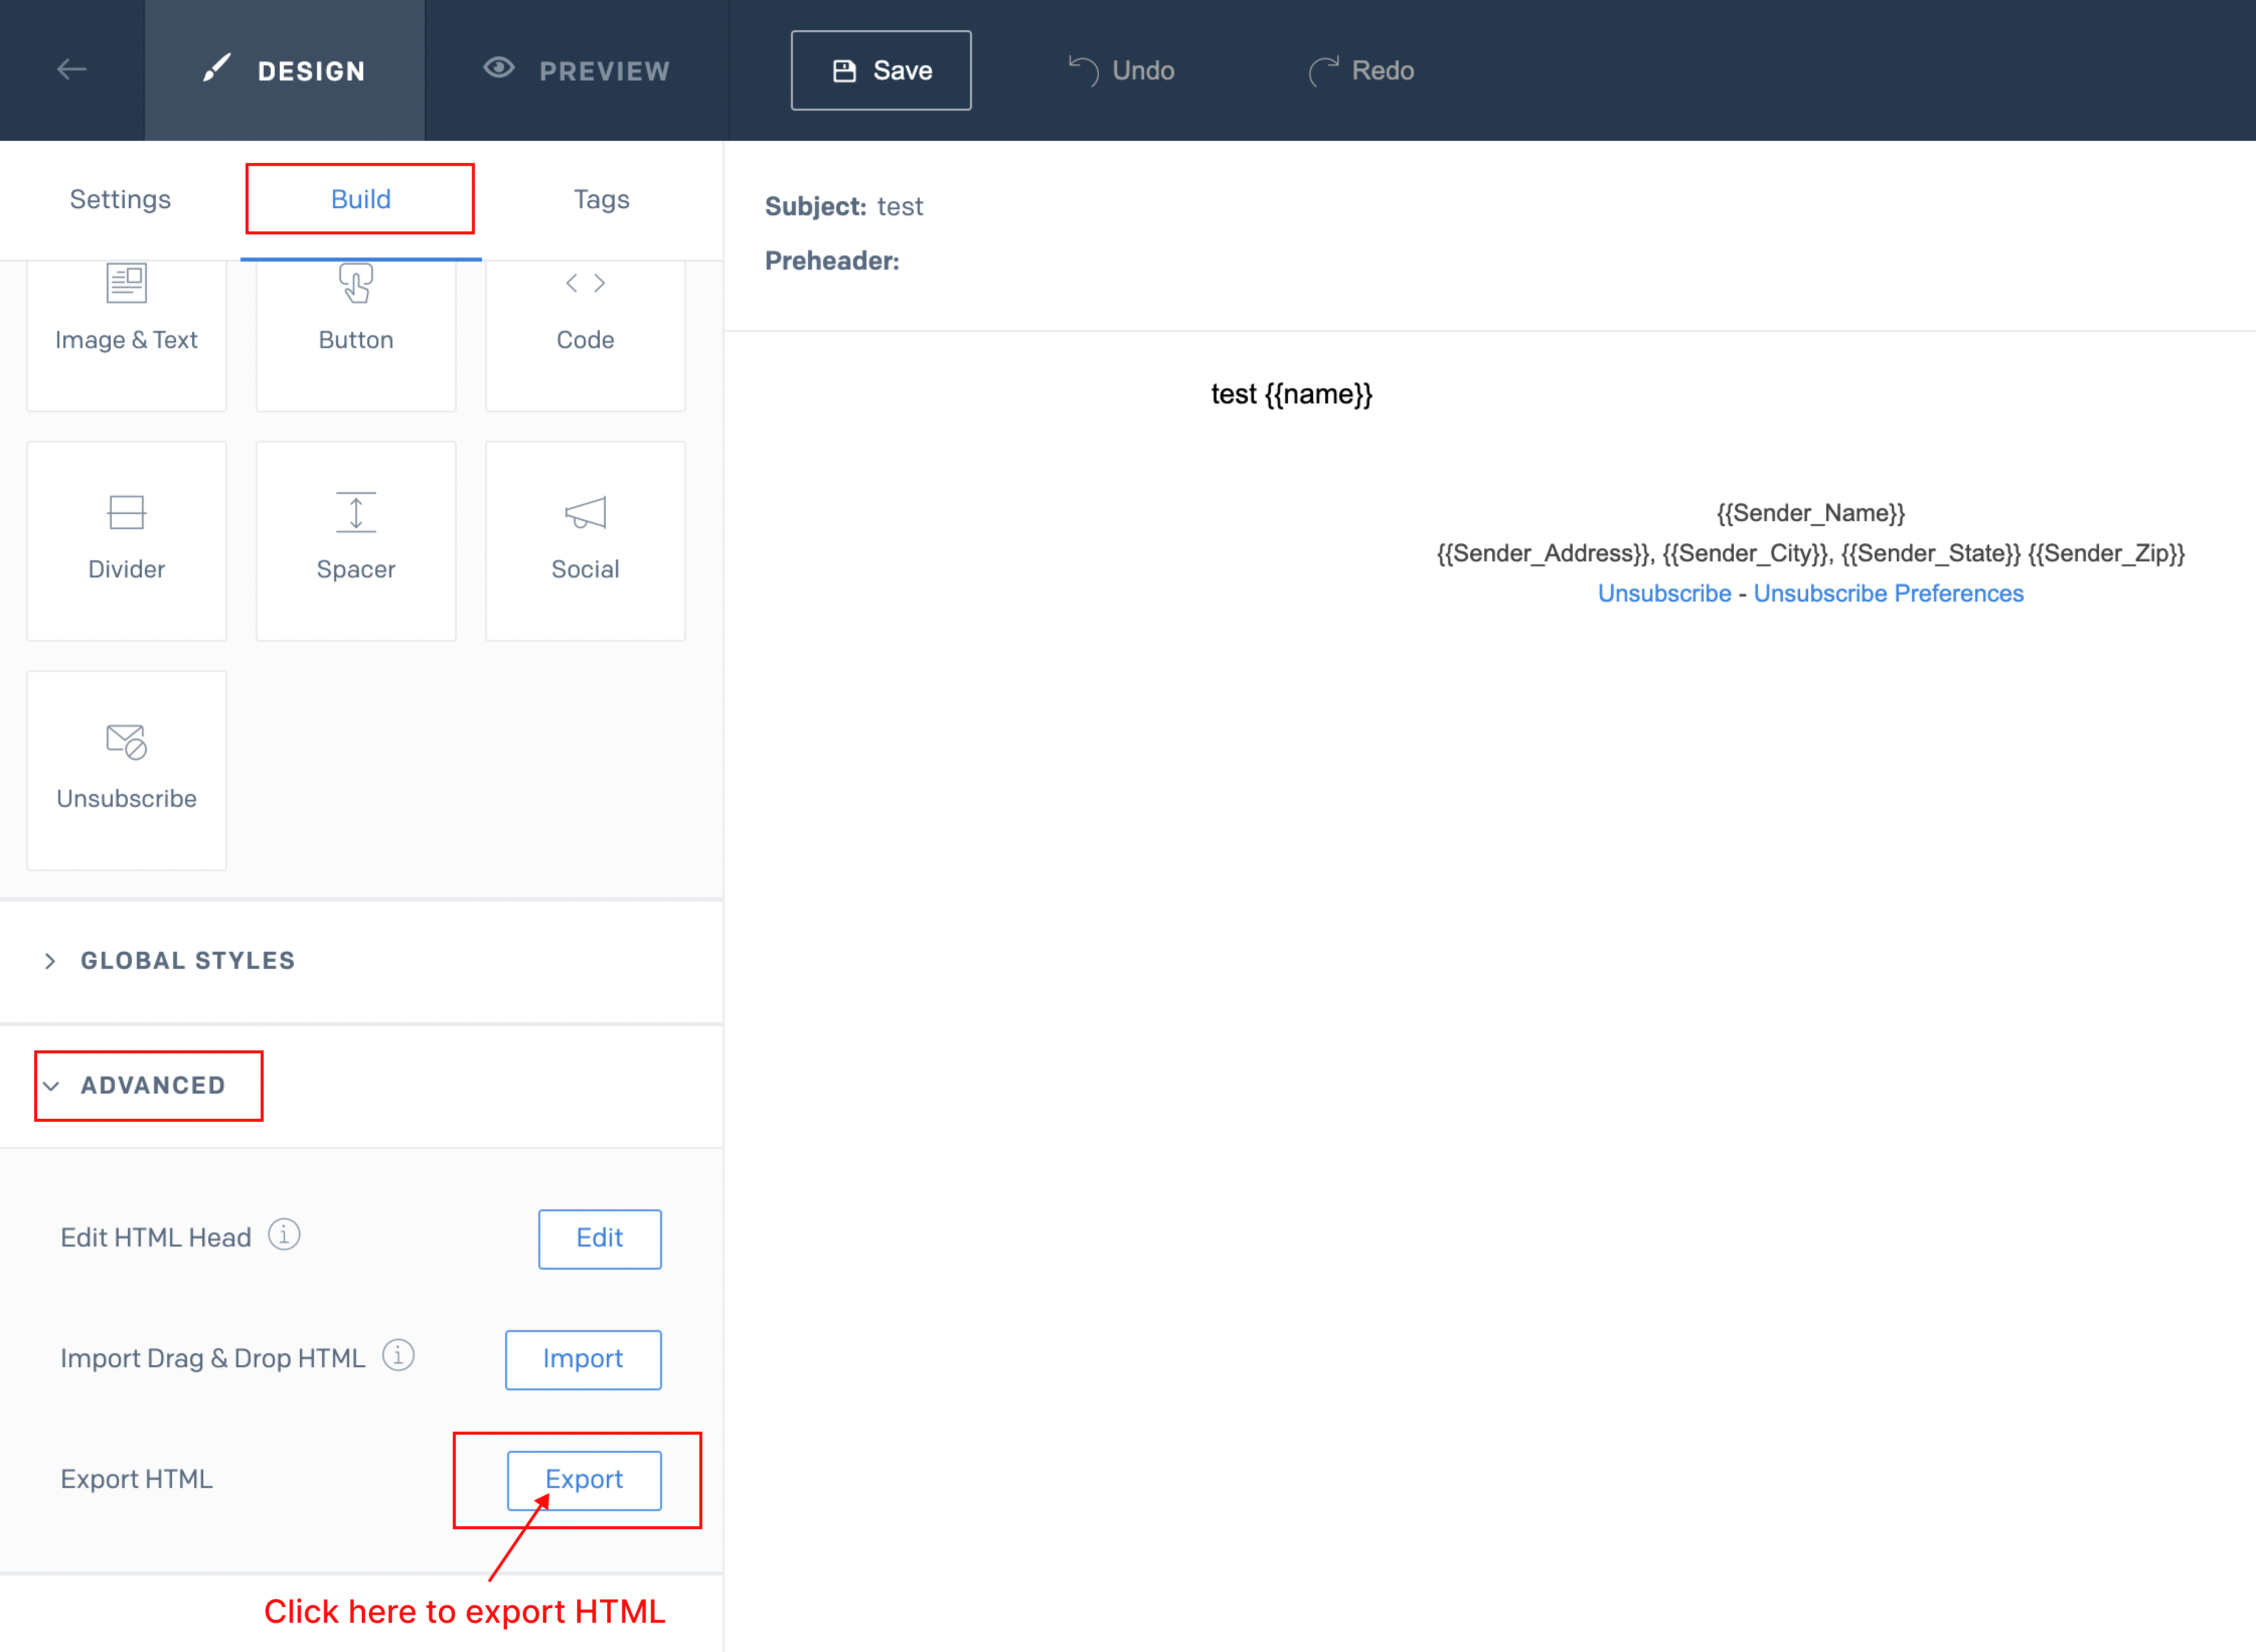
Task: Click the Unsubscribe Preferences link
Action: click(x=1888, y=593)
